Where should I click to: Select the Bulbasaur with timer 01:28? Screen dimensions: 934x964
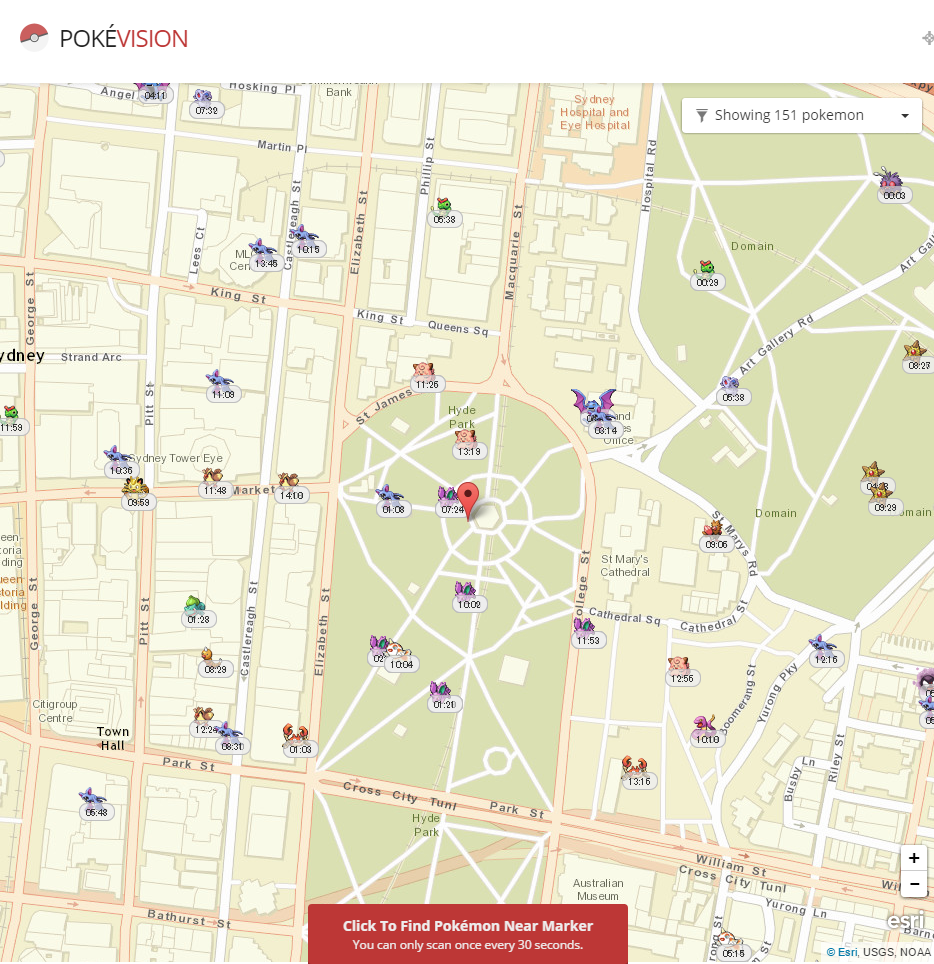pyautogui.click(x=197, y=611)
